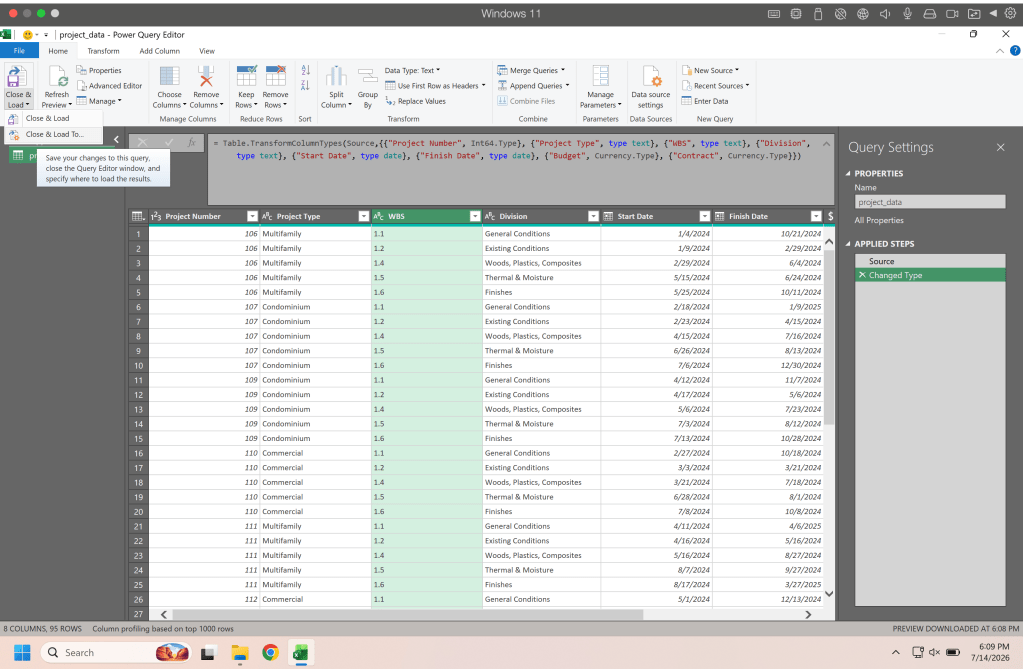
Task: Collapse the Queries pane with the arrow
Action: tap(116, 139)
